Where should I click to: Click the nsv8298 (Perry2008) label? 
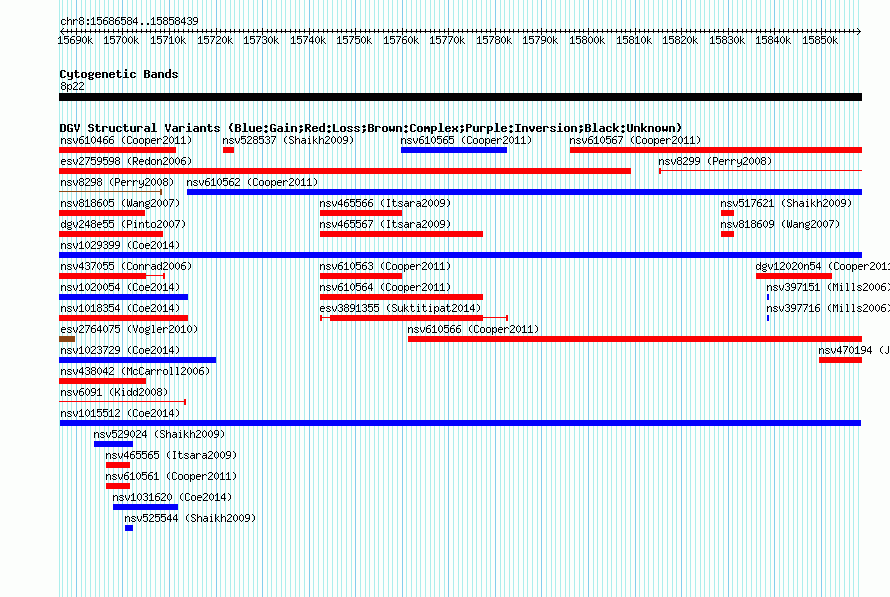[117, 182]
